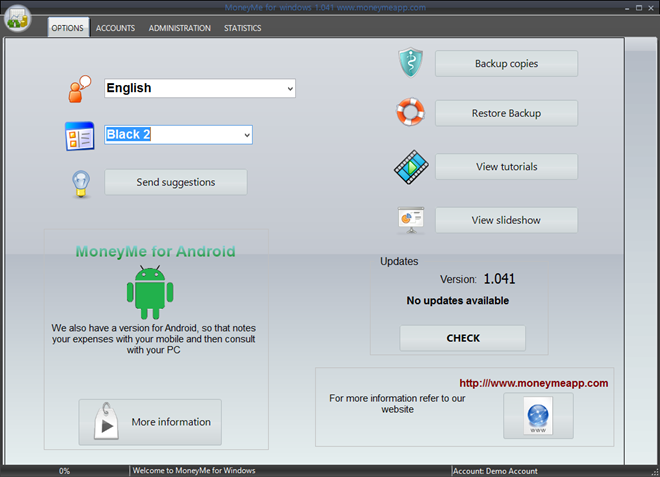
Task: Click the www globe website icon
Action: [x=538, y=416]
